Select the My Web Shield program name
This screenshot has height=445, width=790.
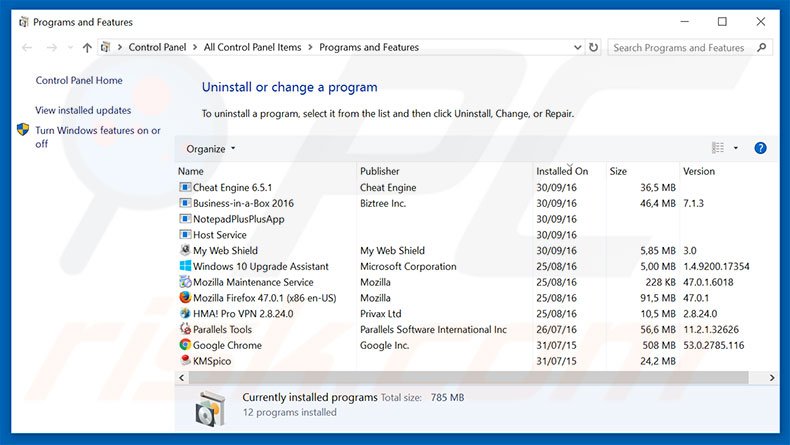[225, 250]
